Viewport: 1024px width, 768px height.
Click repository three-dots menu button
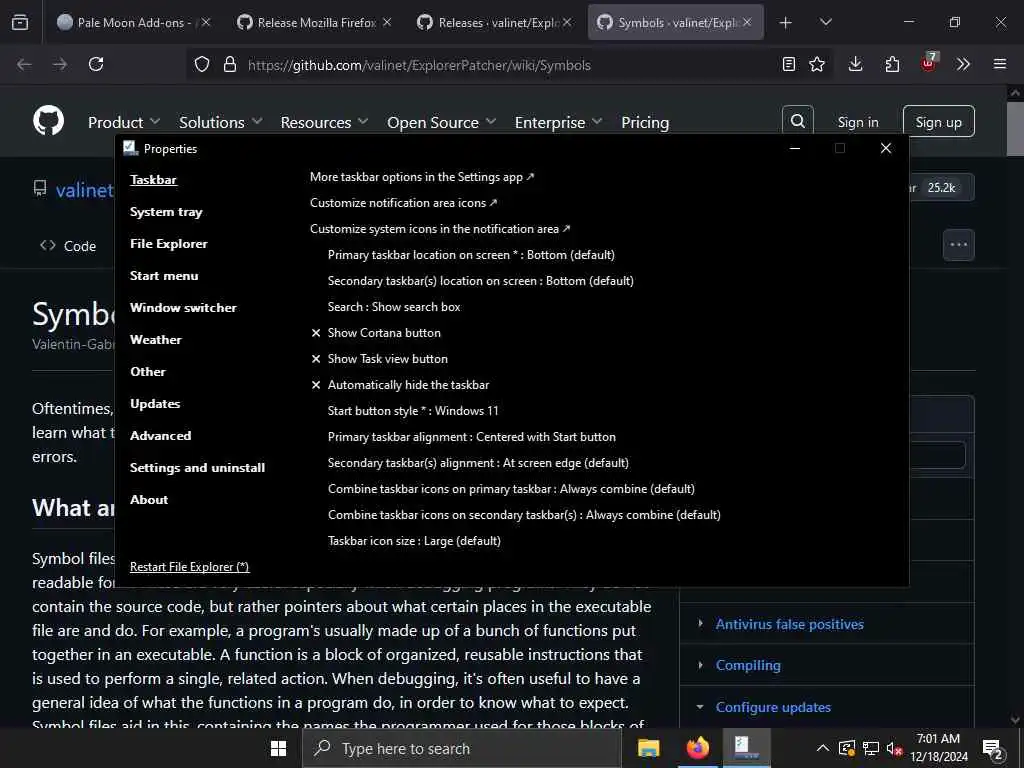[959, 245]
